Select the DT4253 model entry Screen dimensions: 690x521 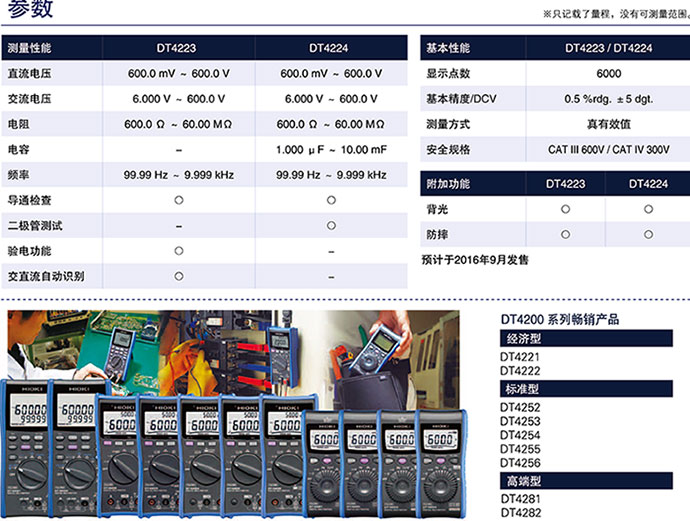(x=520, y=422)
